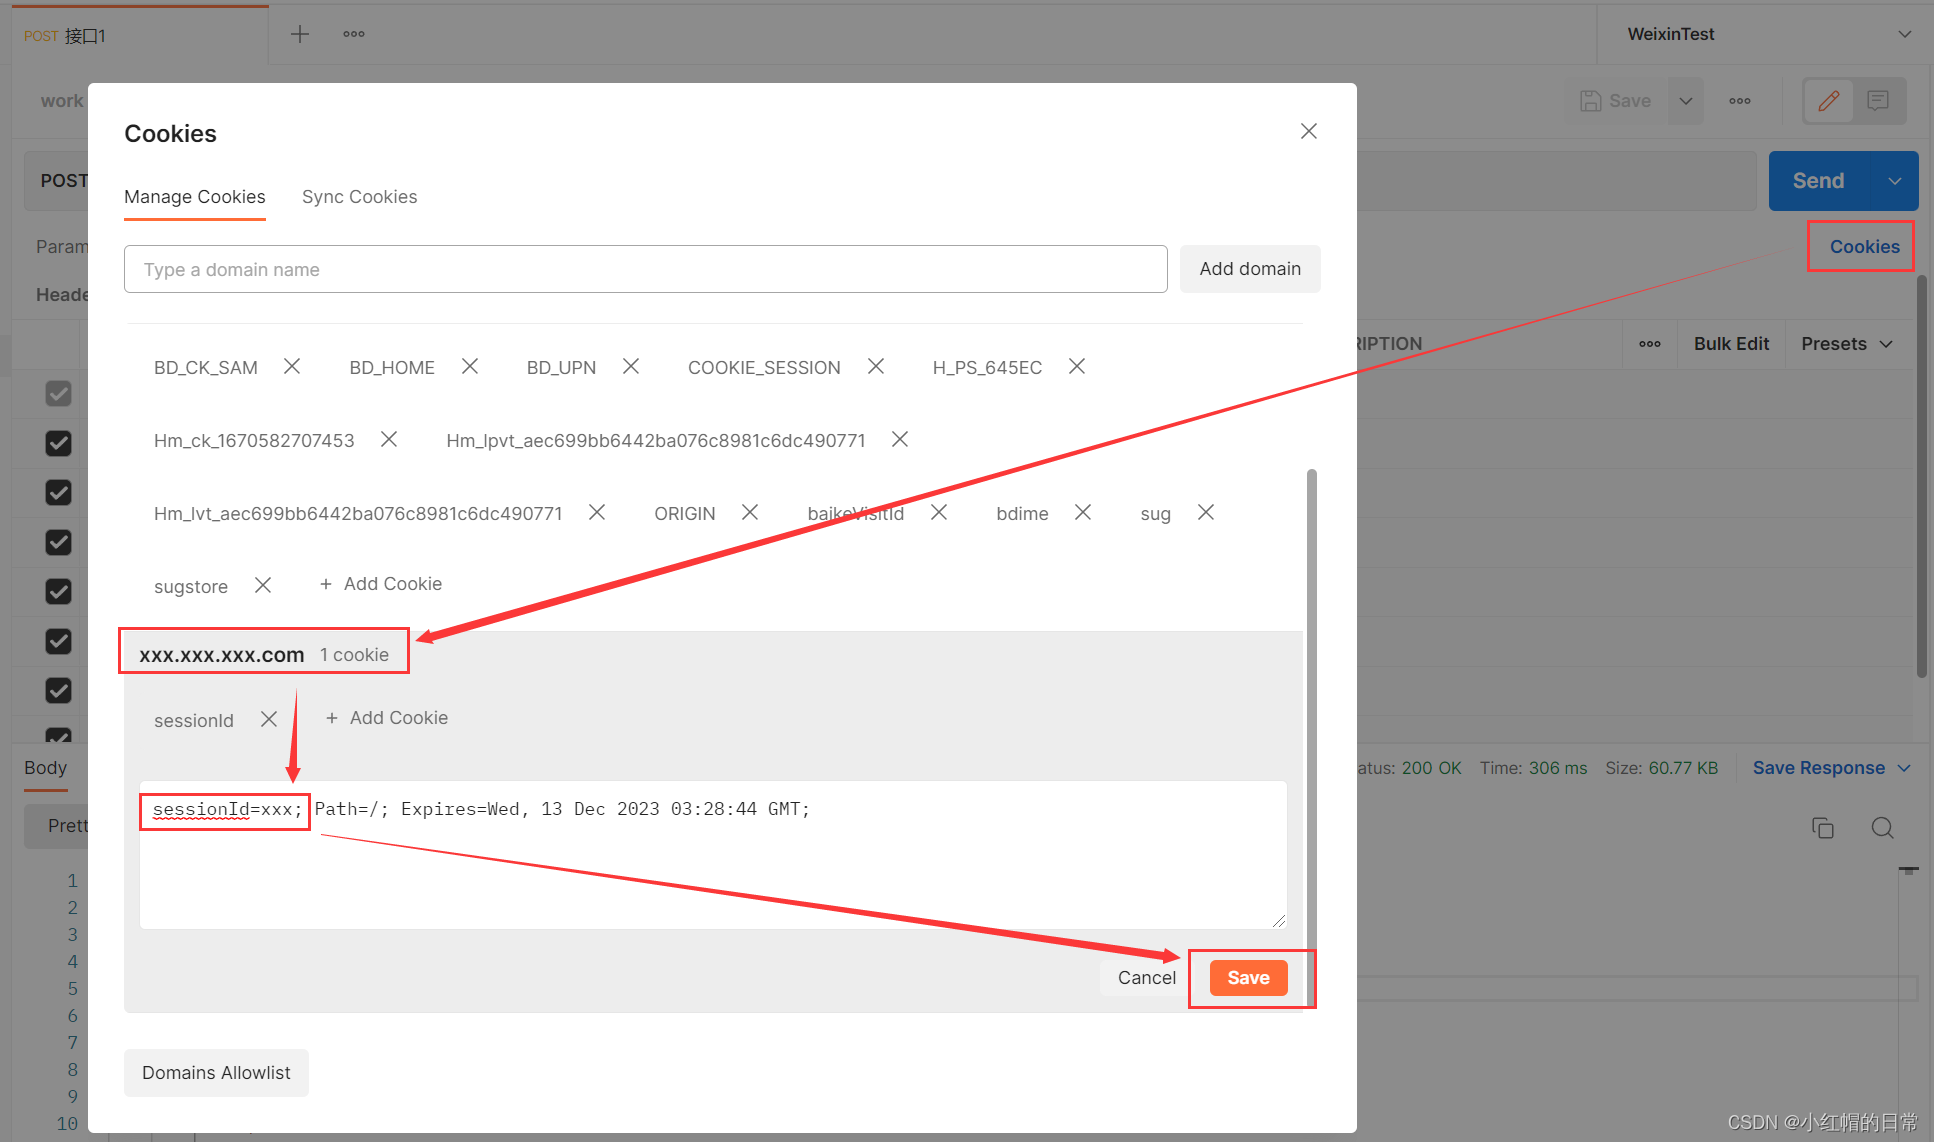This screenshot has width=1934, height=1142.
Task: Click inside the cookie value text area
Action: tap(713, 855)
